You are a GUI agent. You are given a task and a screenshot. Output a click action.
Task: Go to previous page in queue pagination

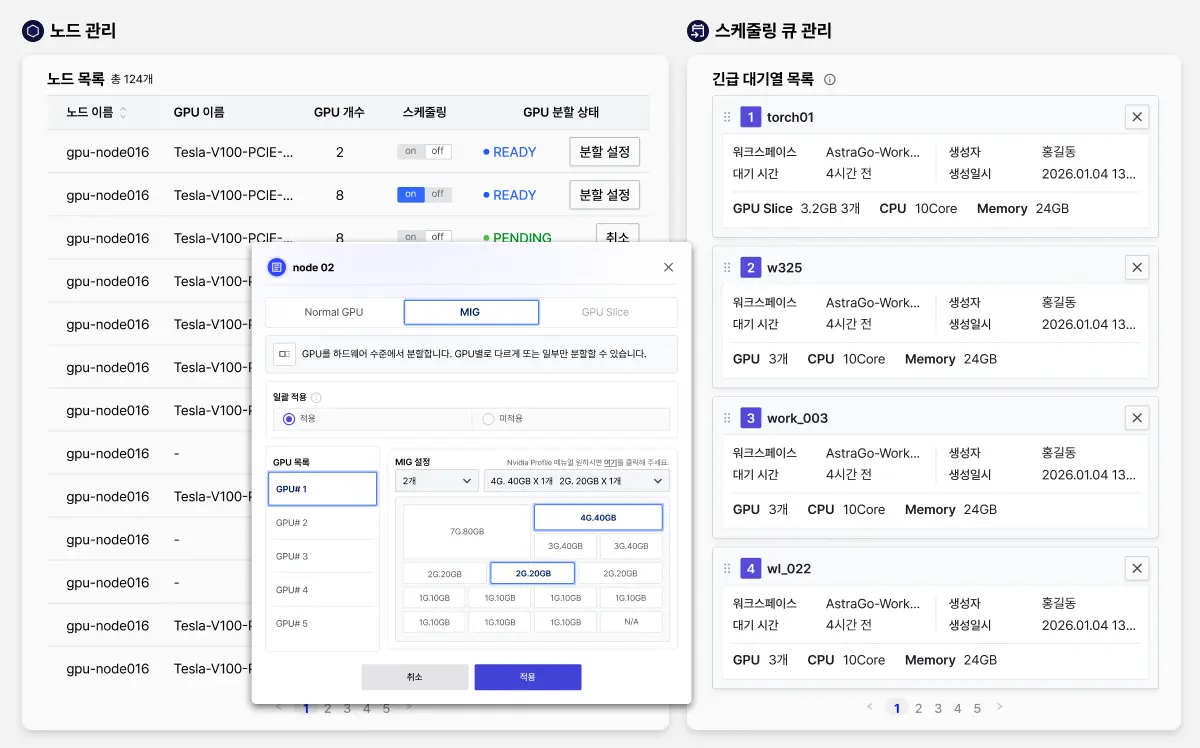coord(869,707)
